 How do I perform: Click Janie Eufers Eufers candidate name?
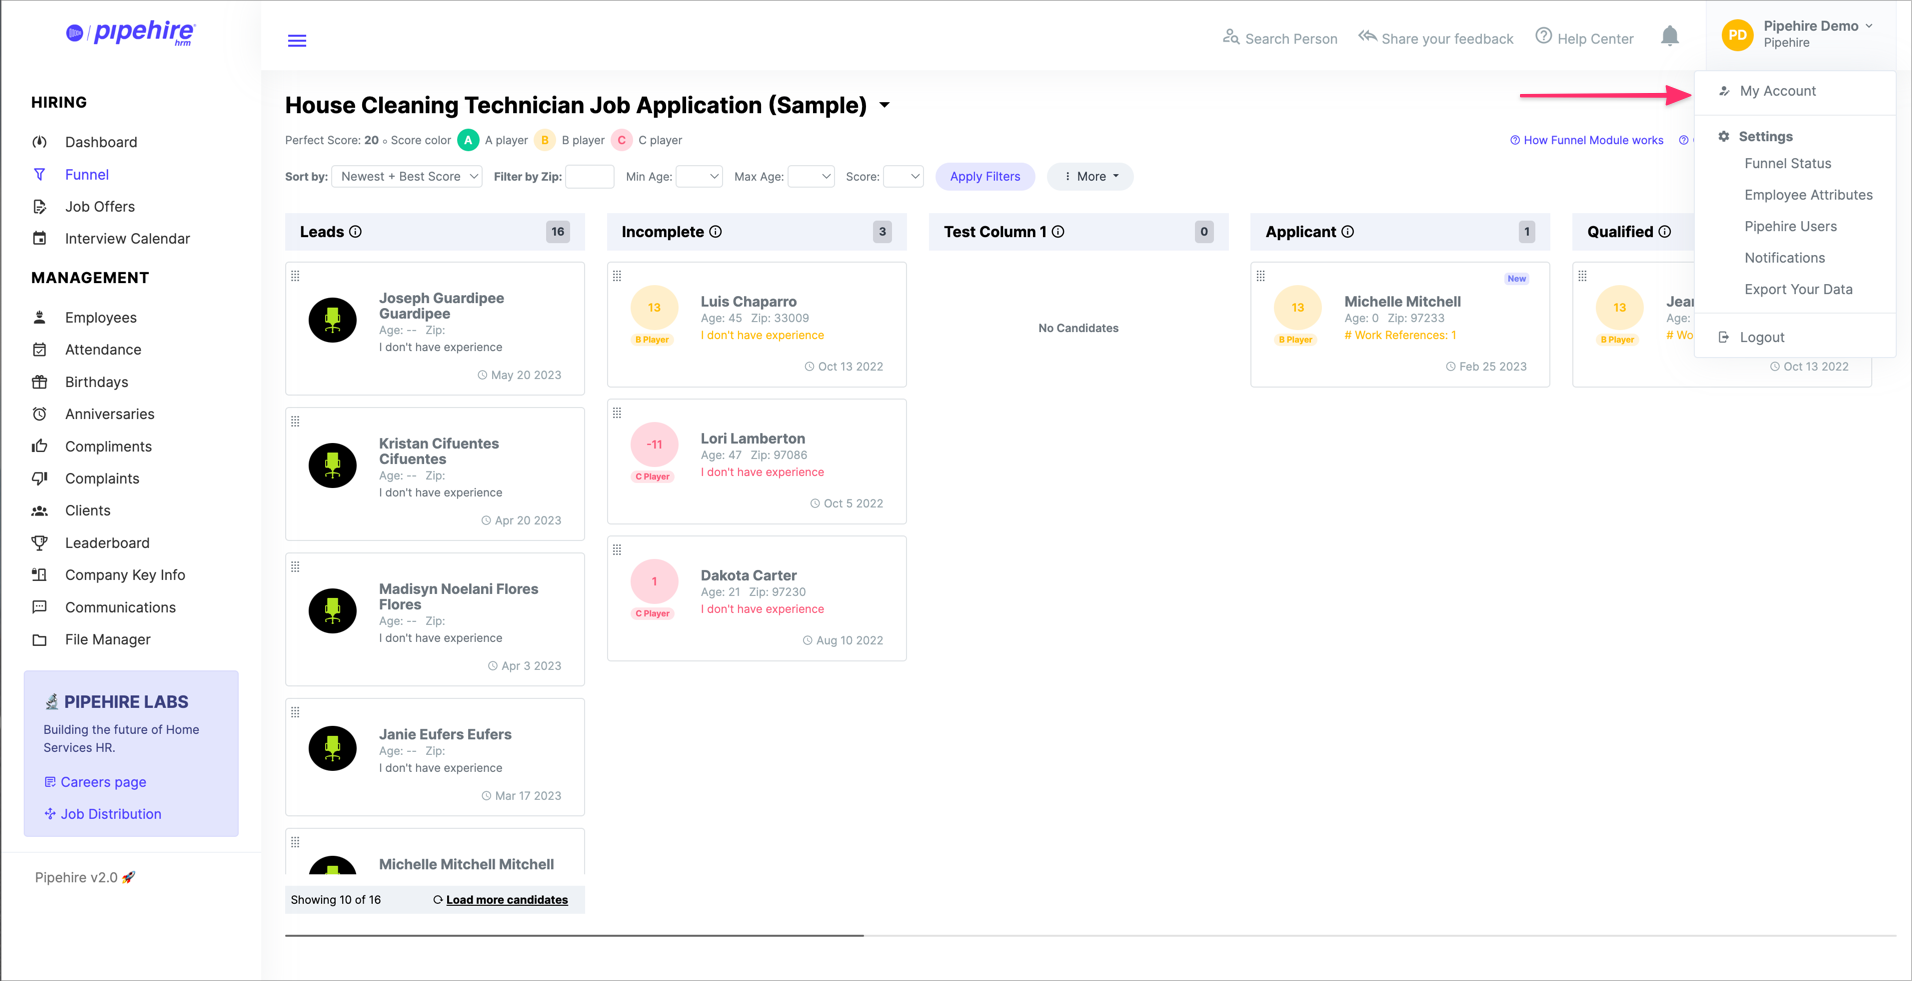pos(445,734)
